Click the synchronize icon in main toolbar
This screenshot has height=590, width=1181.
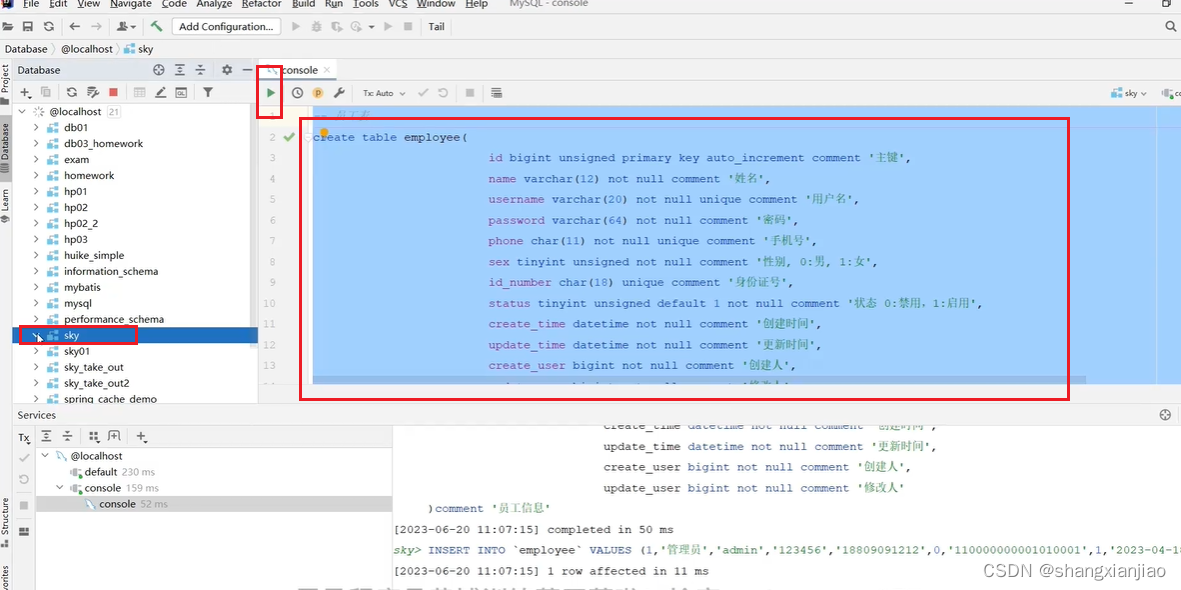tap(49, 26)
